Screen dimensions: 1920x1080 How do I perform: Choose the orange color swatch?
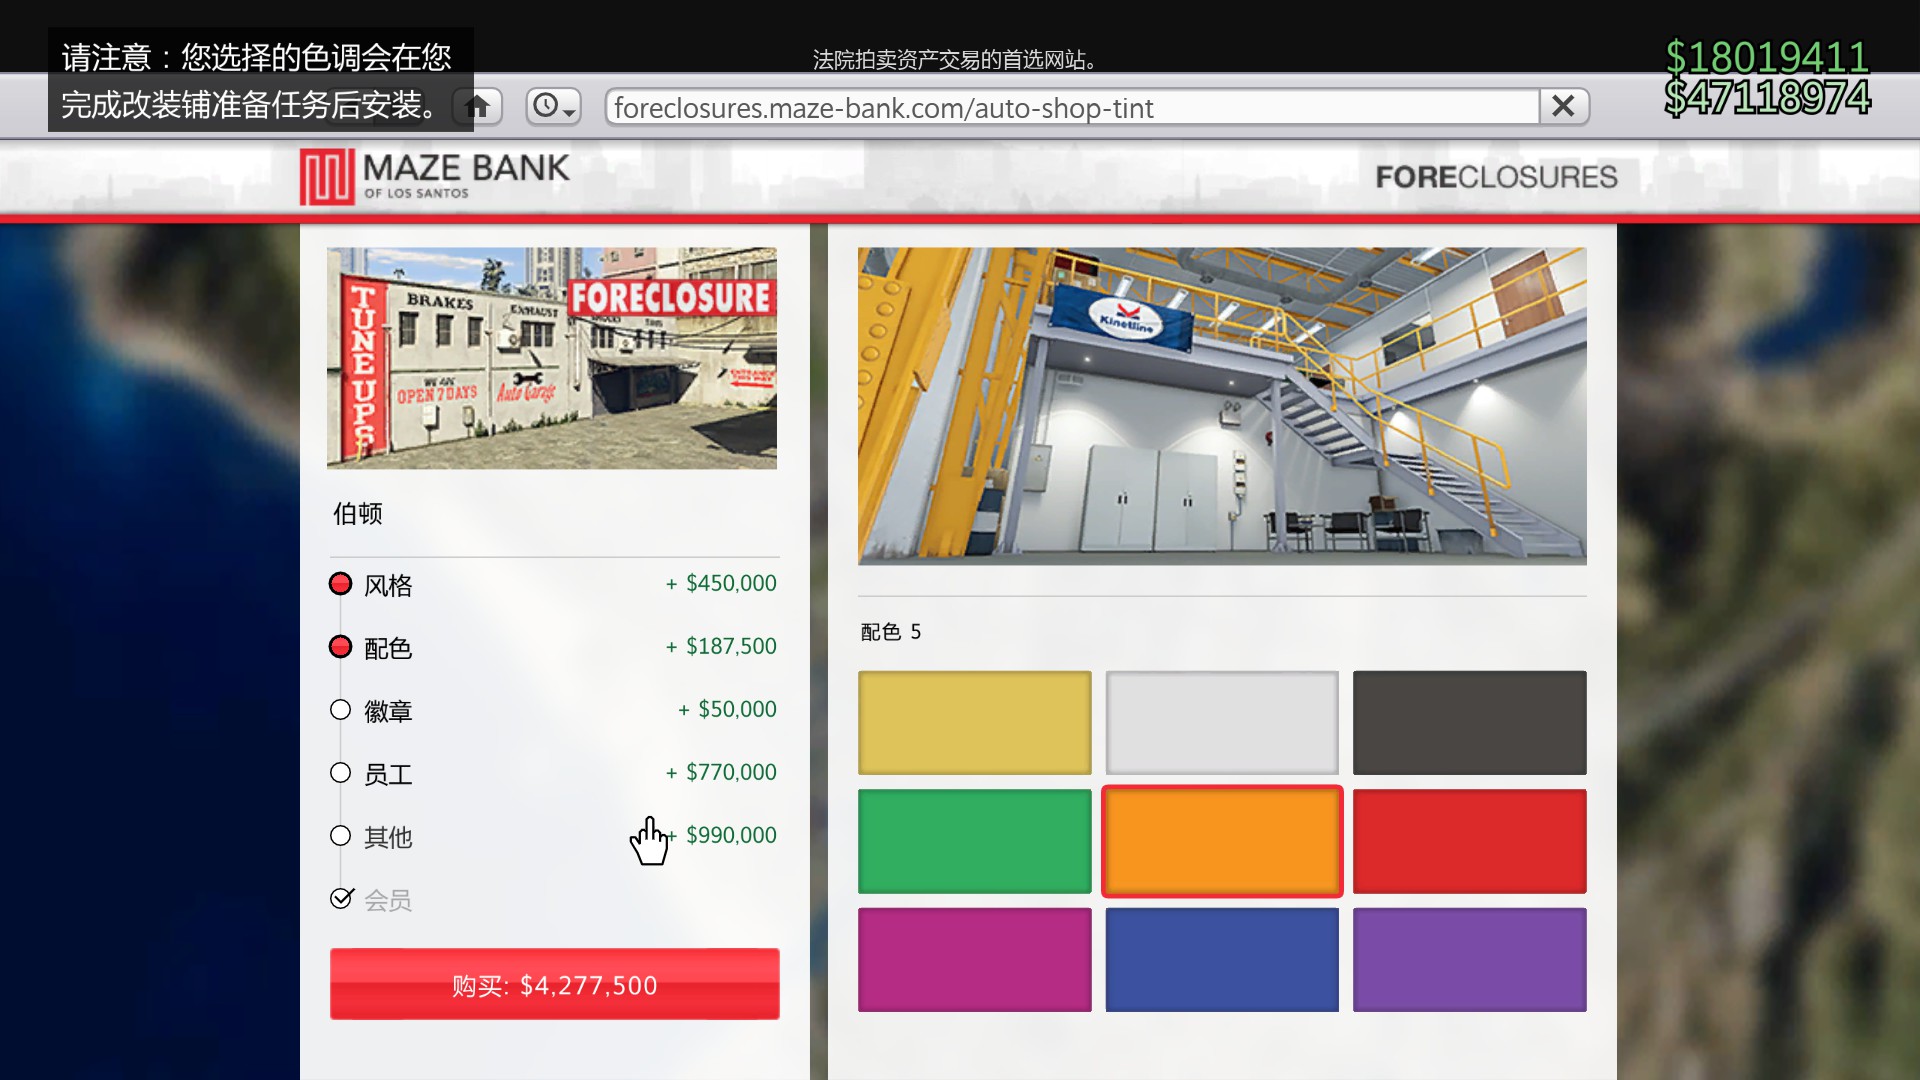[x=1222, y=841]
